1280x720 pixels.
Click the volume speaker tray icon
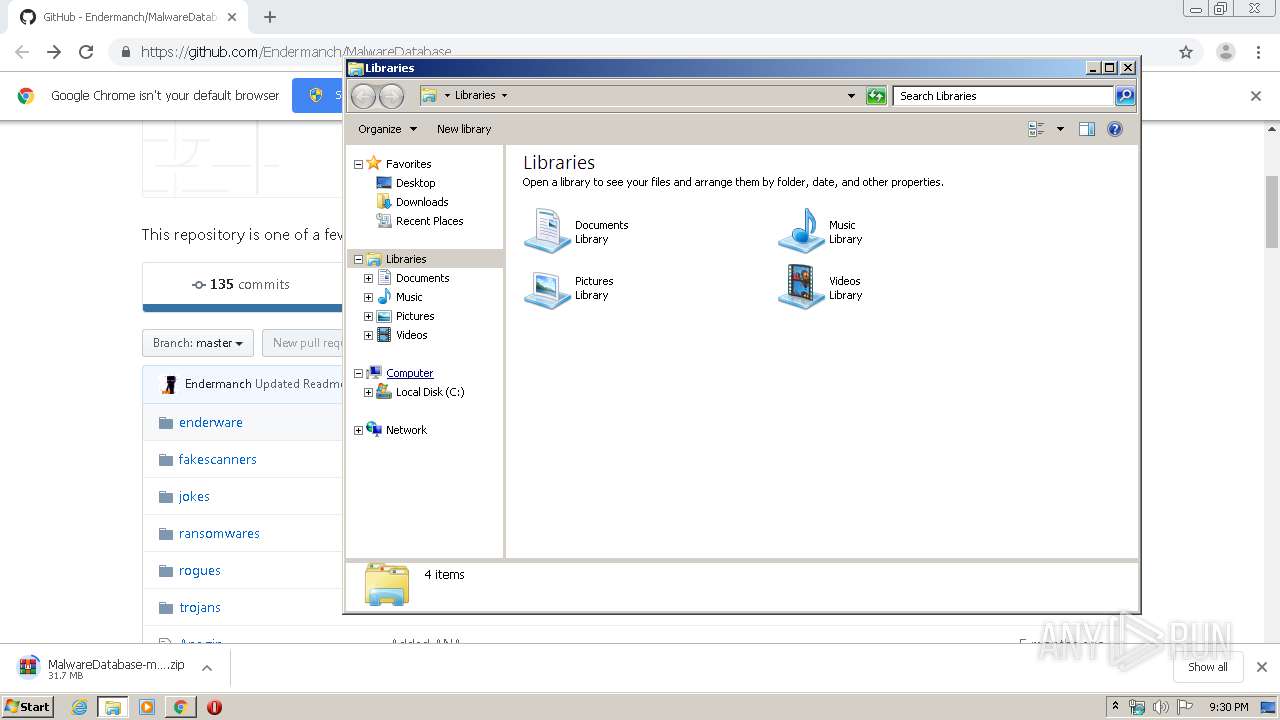coord(1160,707)
